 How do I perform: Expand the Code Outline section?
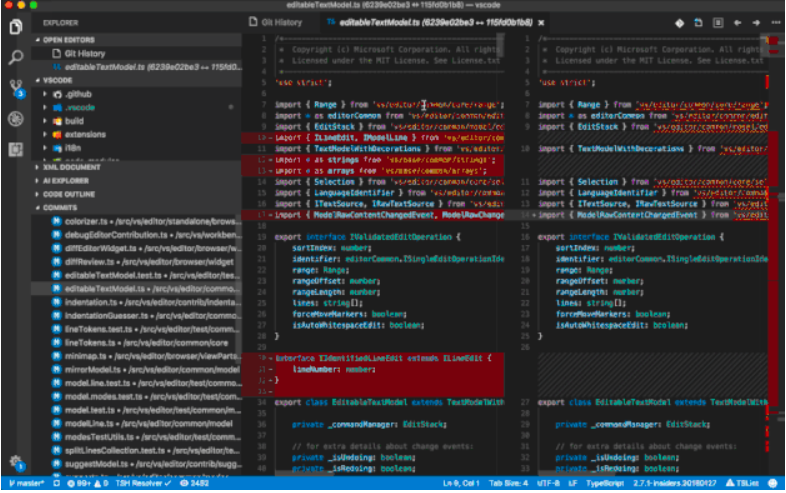click(x=67, y=193)
